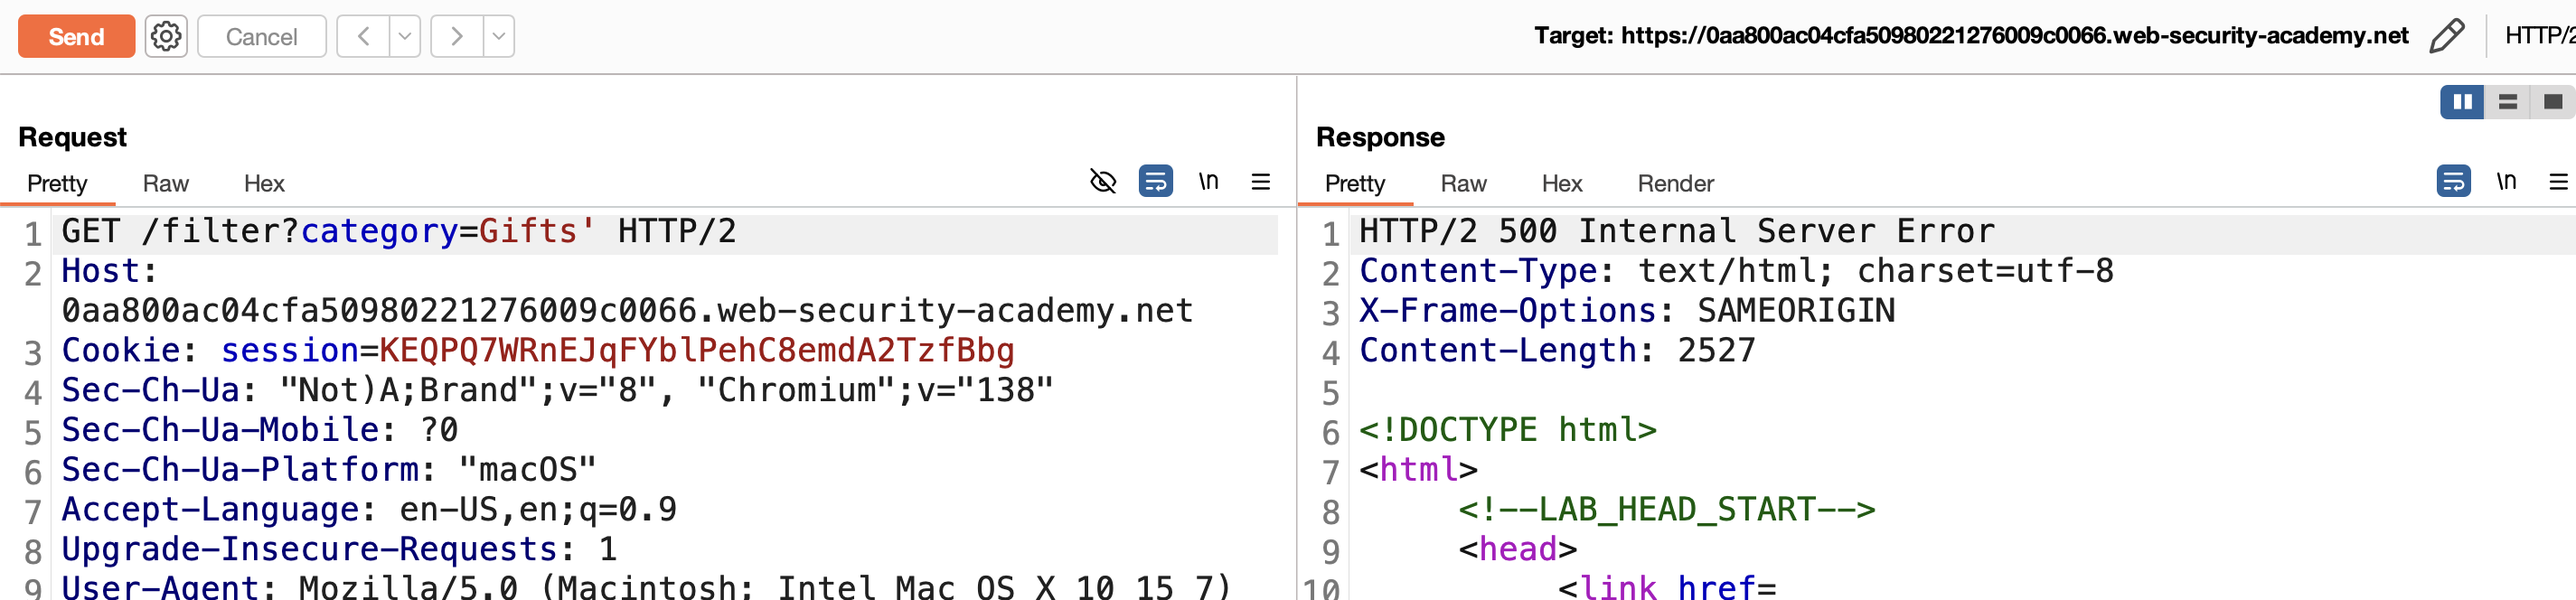Open request settings gear icon
This screenshot has height=600, width=2576.
click(166, 36)
